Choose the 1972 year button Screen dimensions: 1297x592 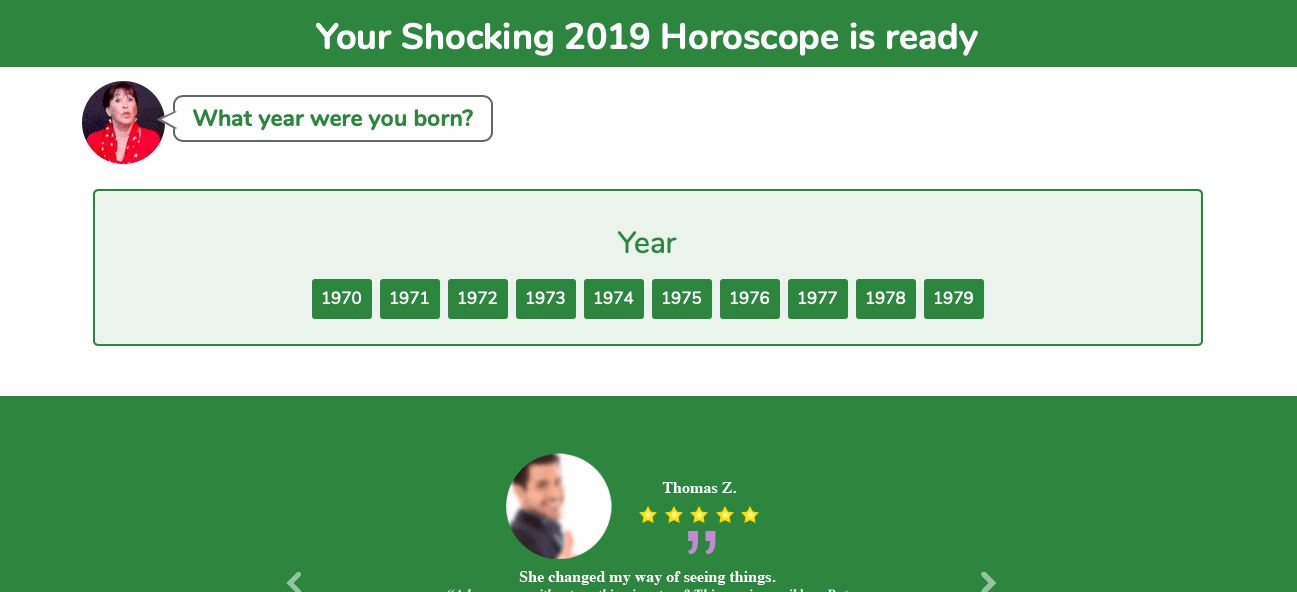coord(478,299)
